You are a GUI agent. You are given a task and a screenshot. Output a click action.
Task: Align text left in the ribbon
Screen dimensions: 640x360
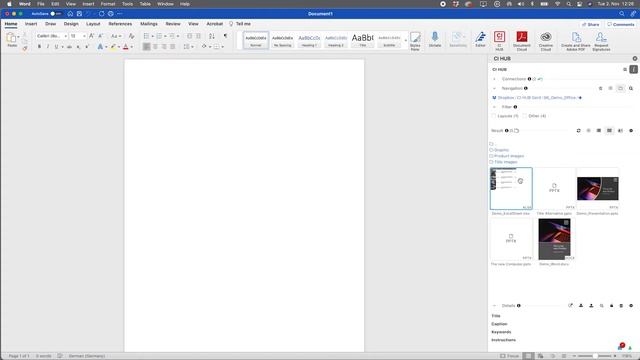[x=147, y=47]
